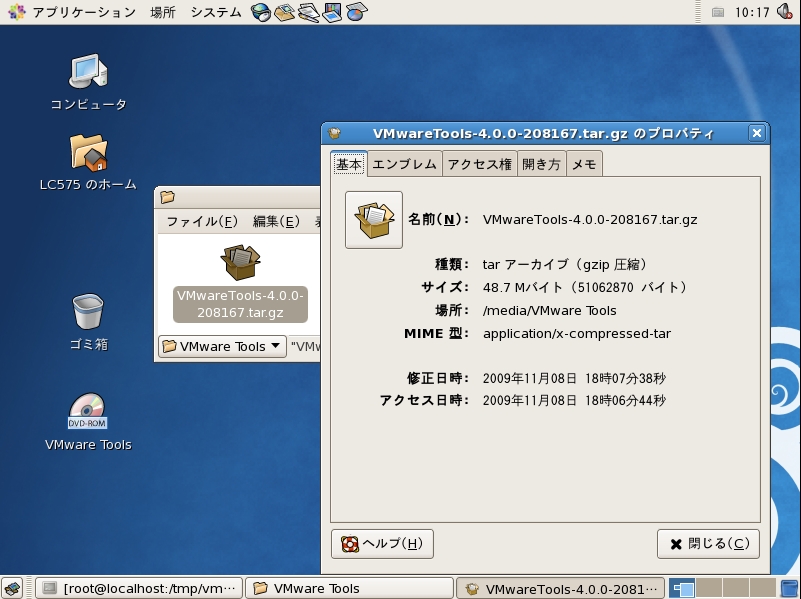Image resolution: width=801 pixels, height=599 pixels.
Task: Select the first workspace in switcher
Action: 682,588
